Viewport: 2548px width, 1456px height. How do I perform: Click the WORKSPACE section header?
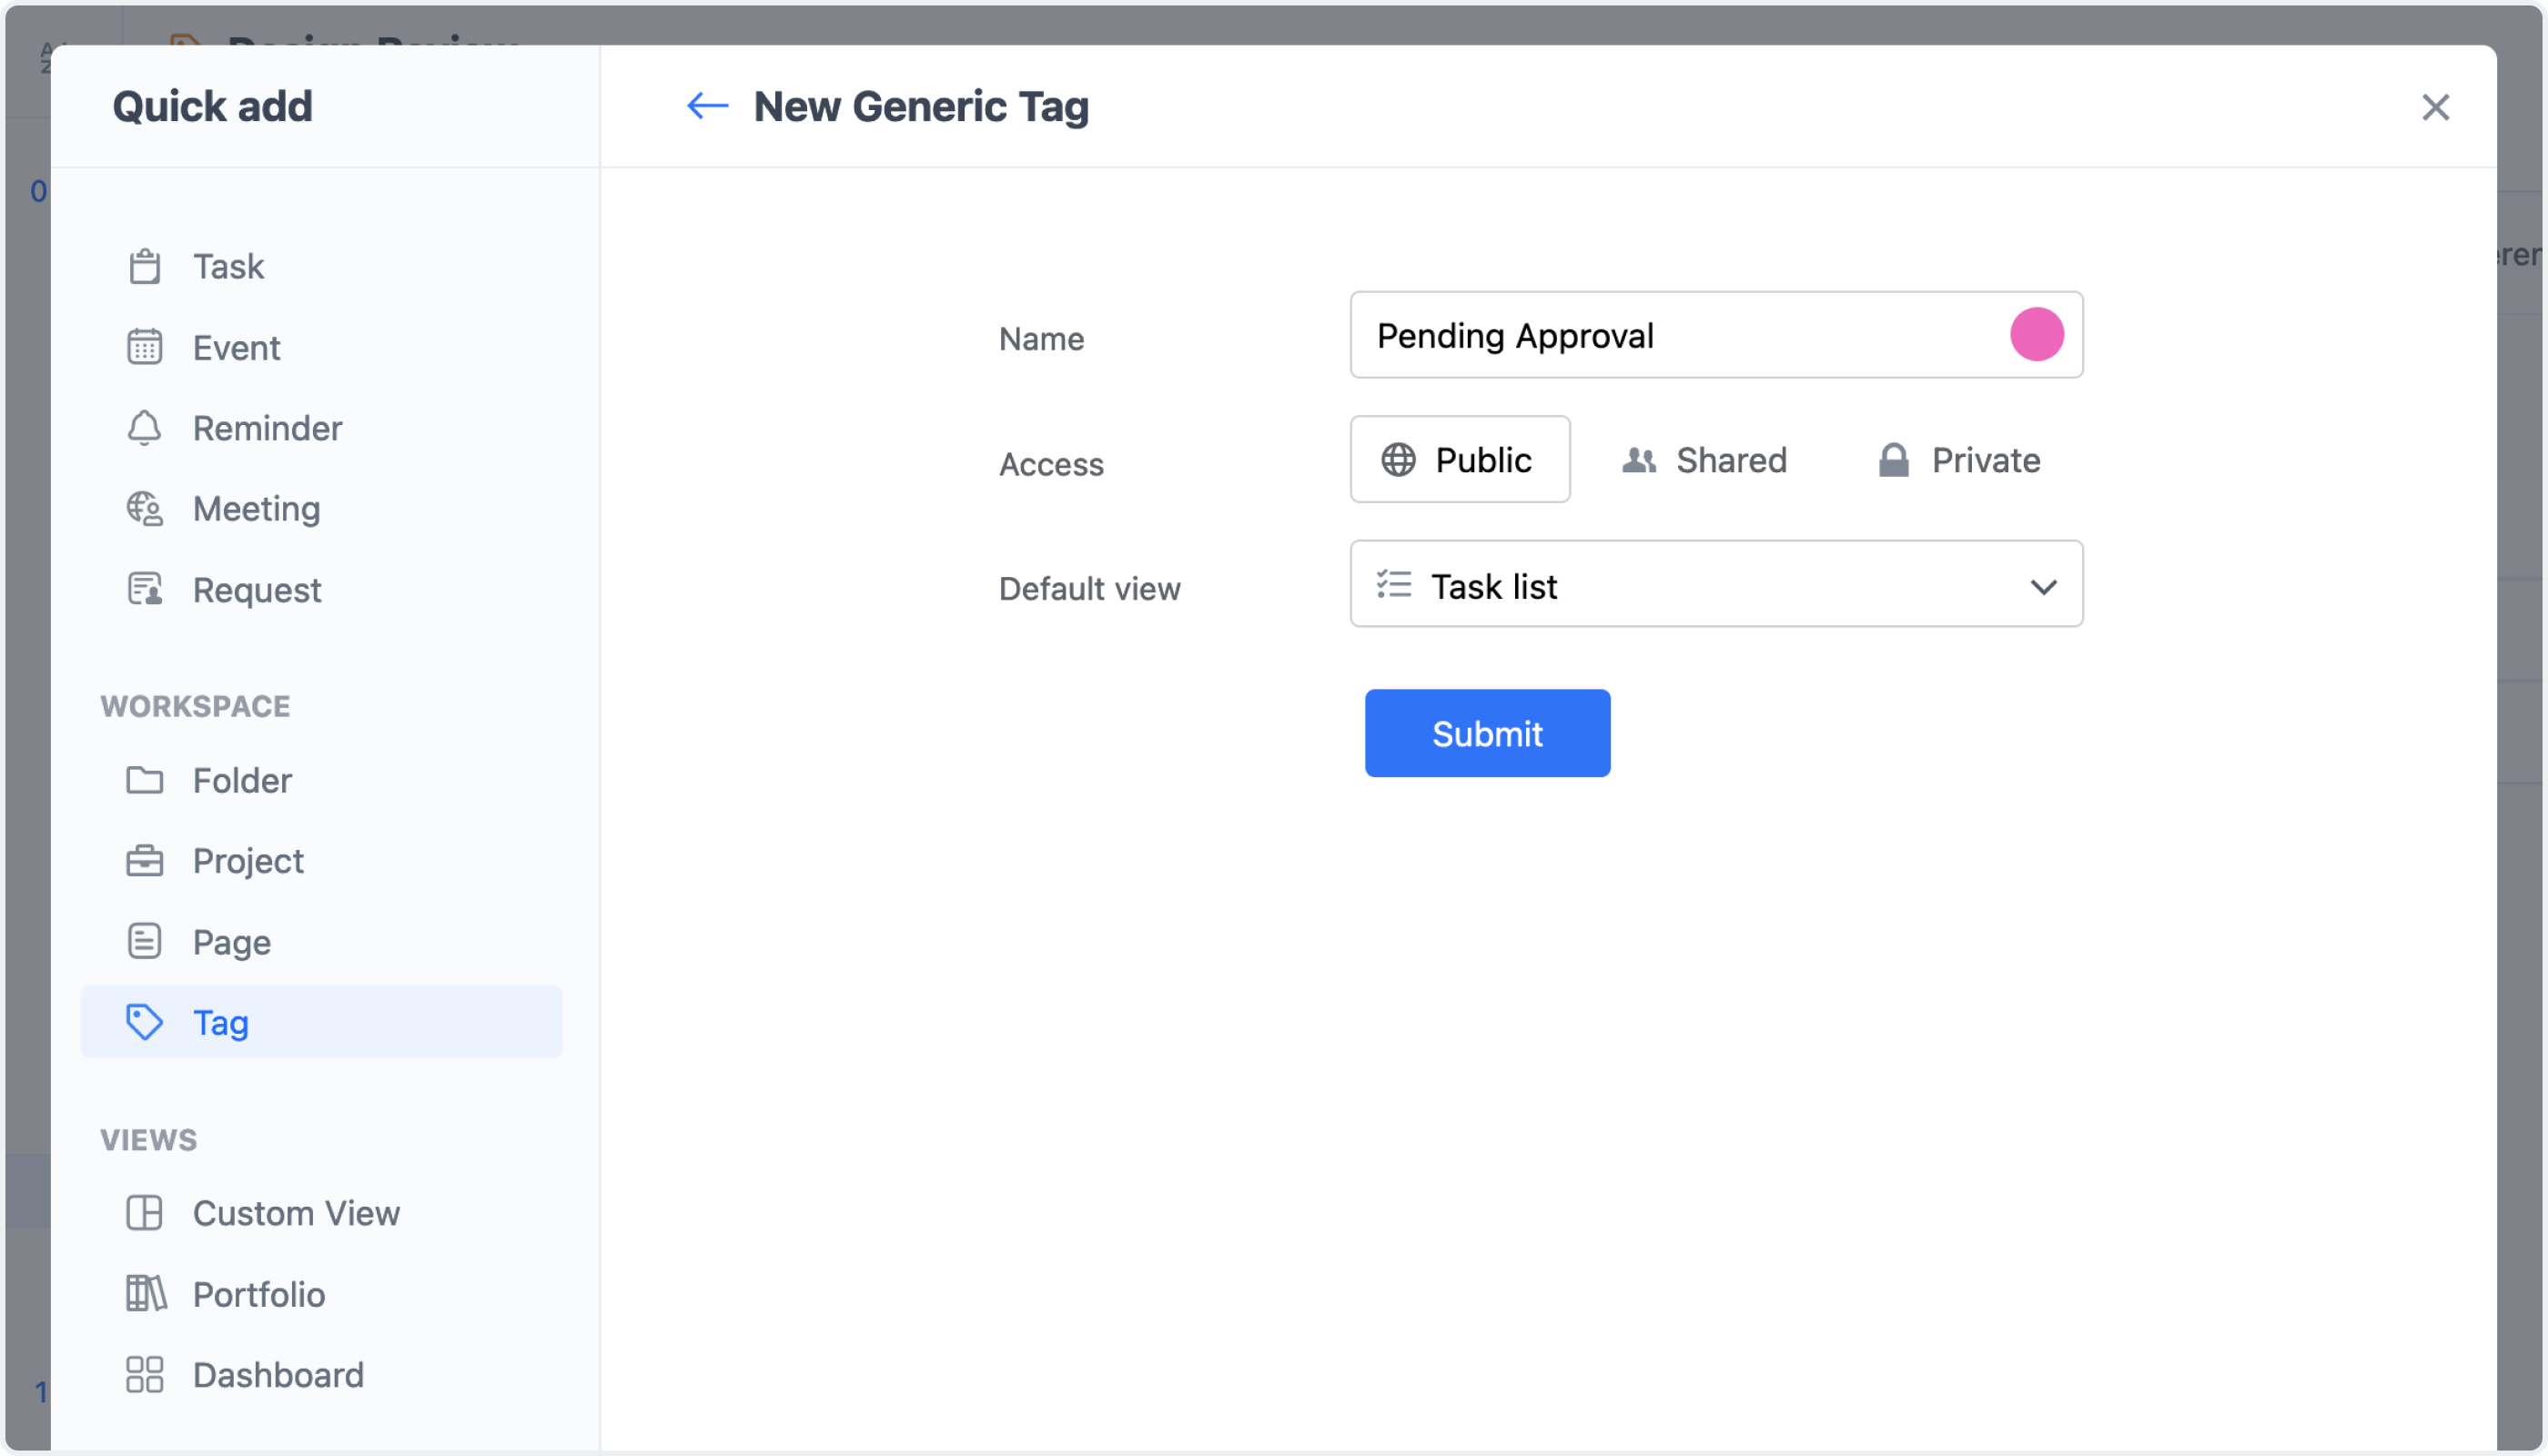coord(196,706)
